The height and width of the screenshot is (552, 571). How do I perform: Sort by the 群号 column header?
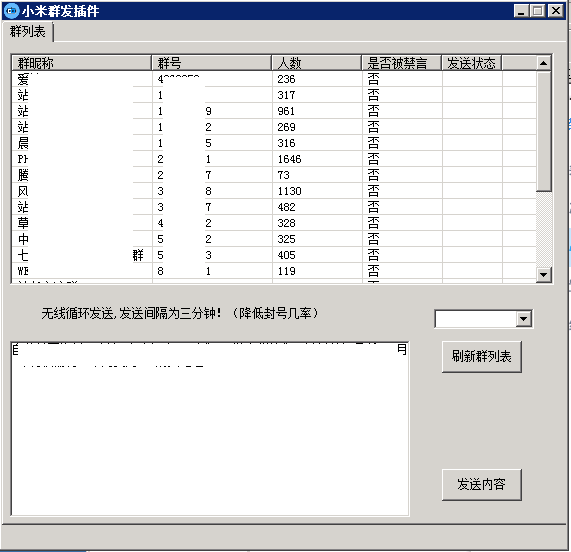click(212, 63)
